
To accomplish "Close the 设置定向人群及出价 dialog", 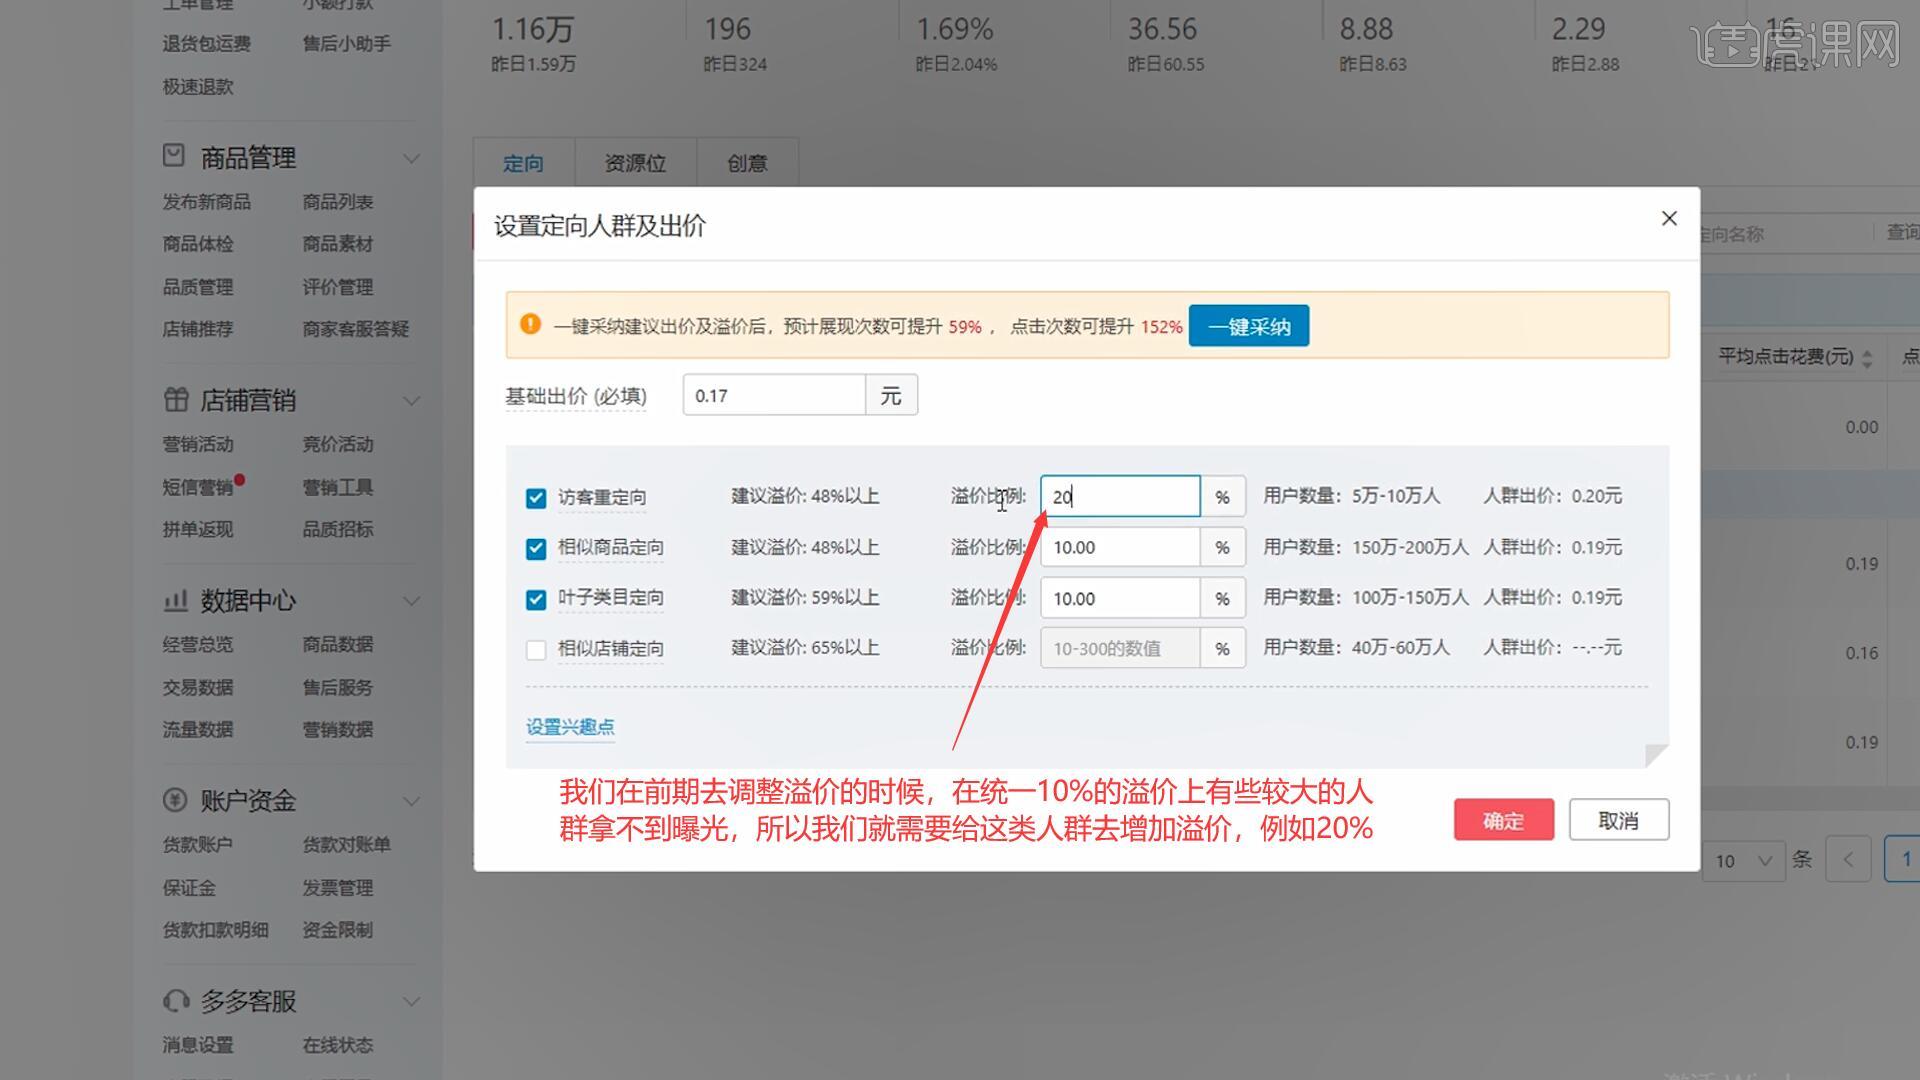I will (1669, 218).
